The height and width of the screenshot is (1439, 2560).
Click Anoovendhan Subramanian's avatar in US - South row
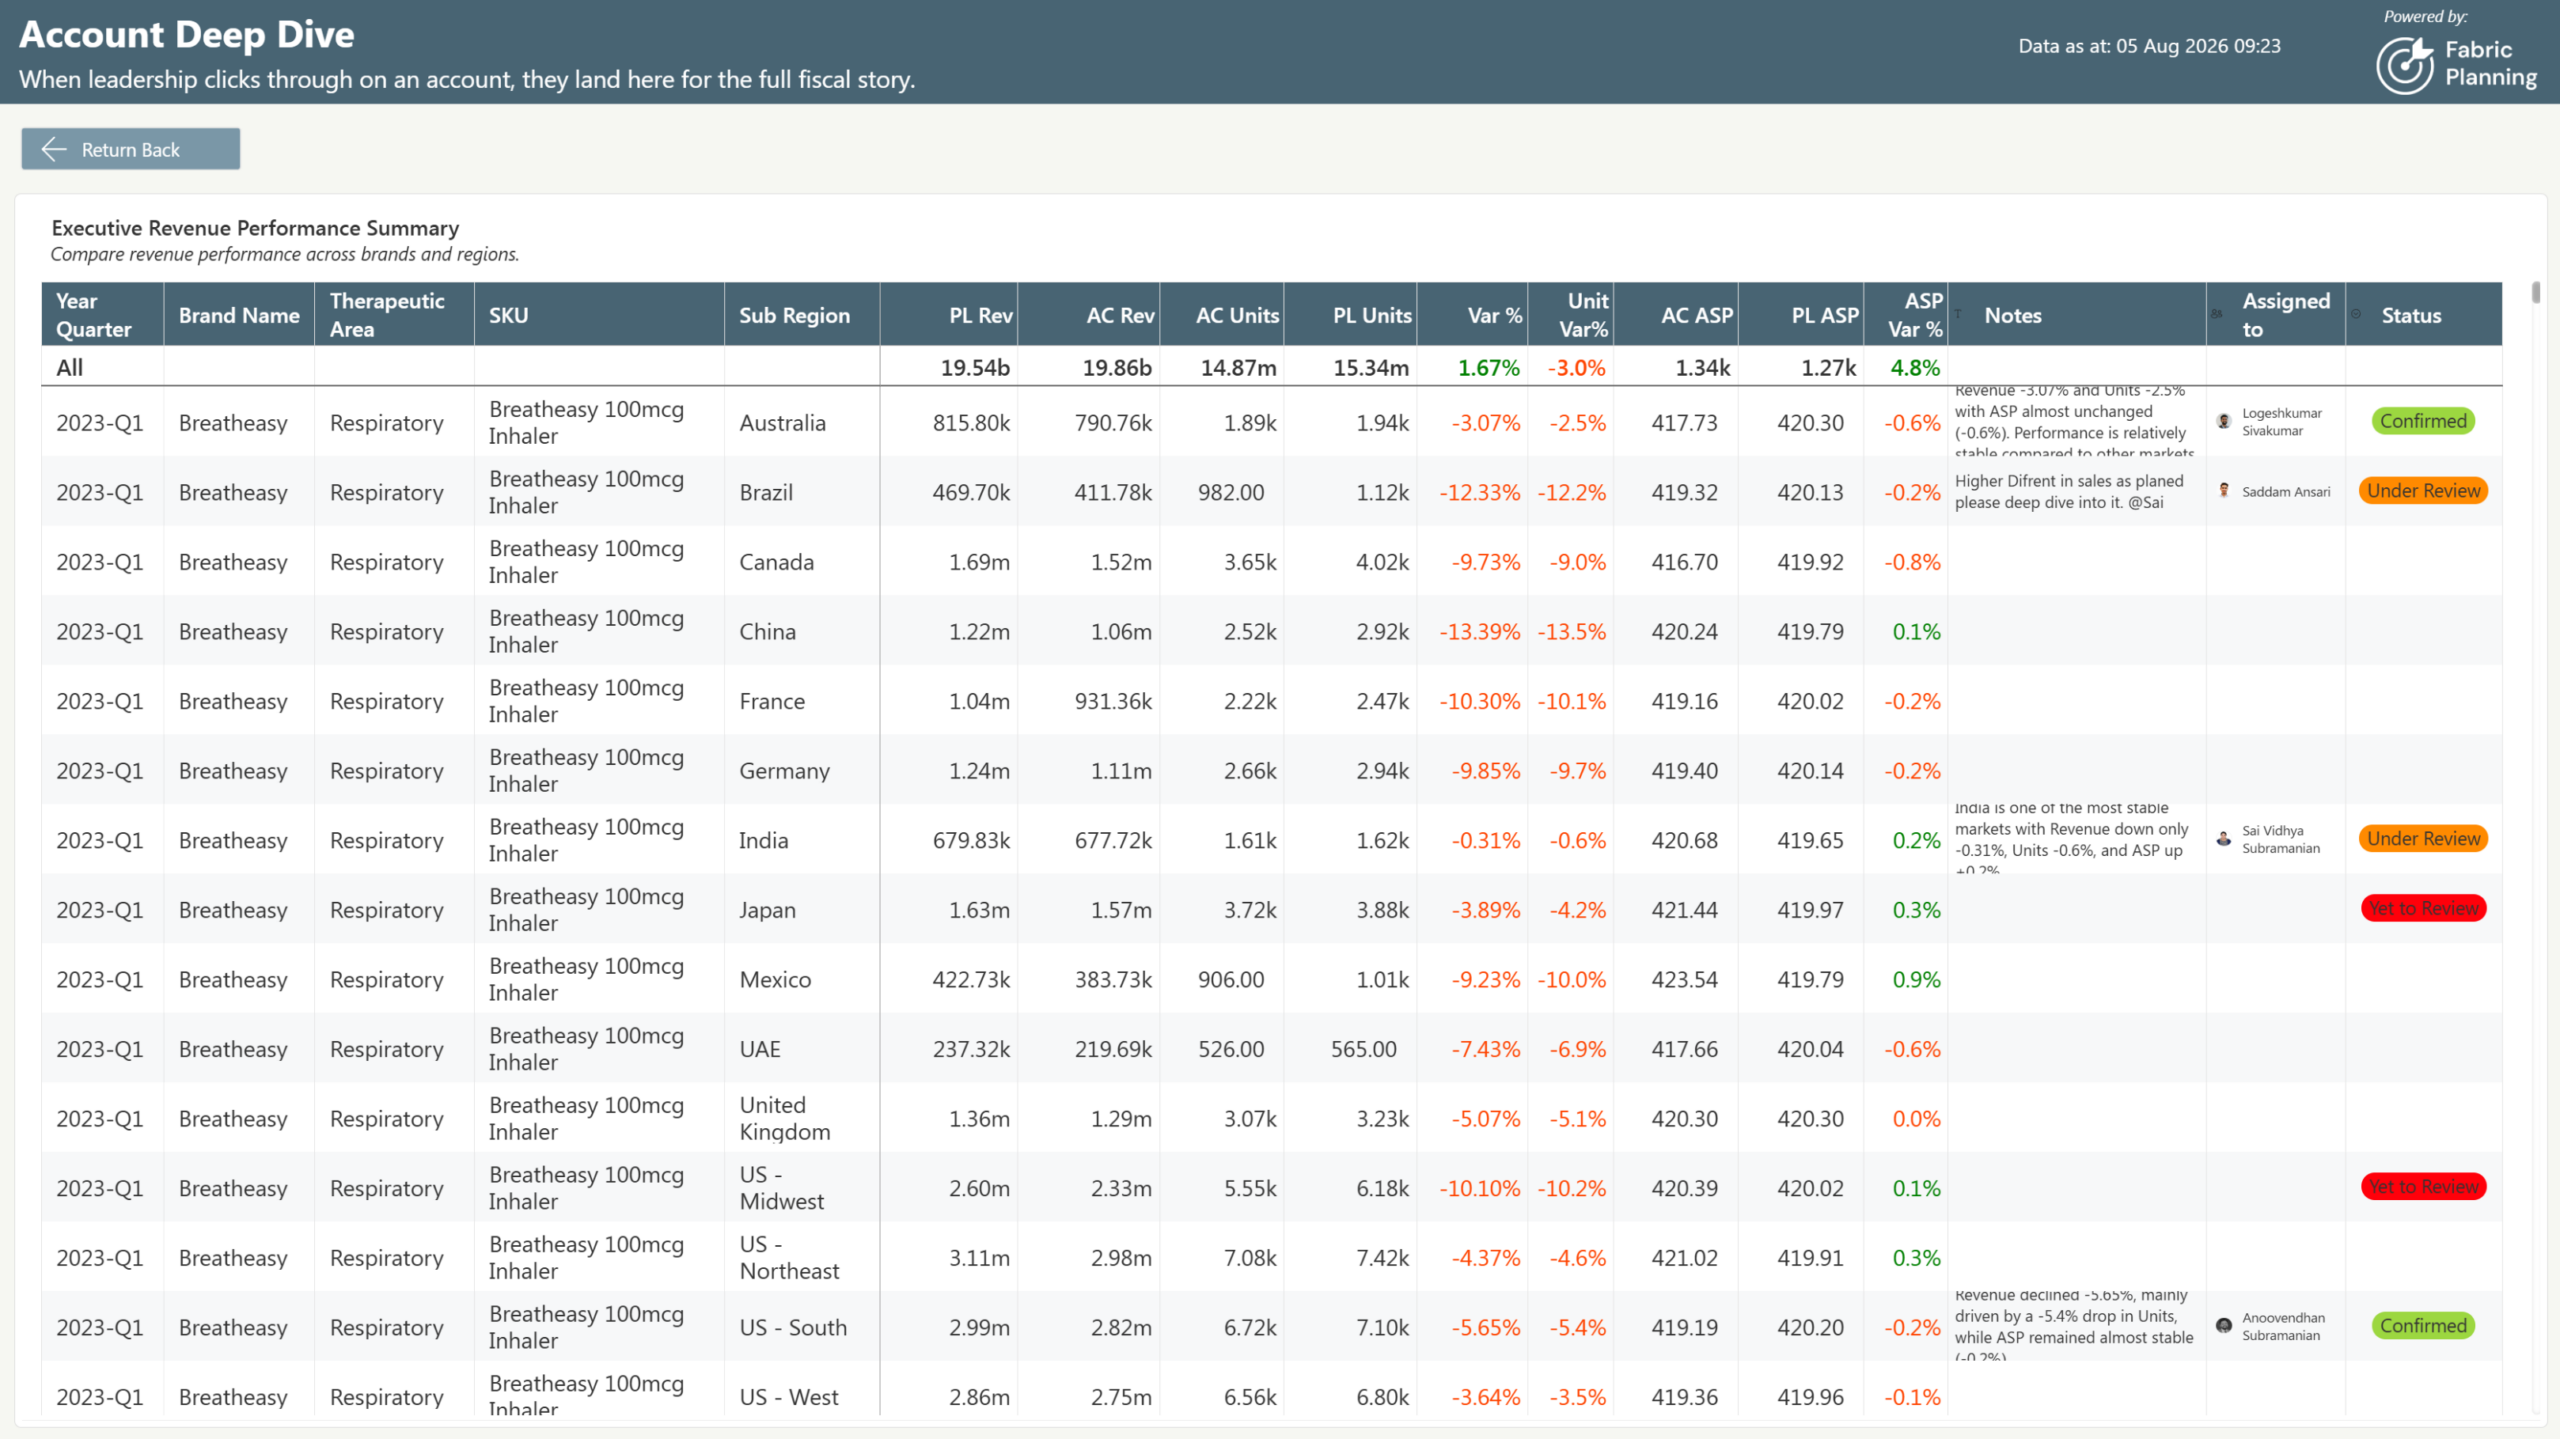[2223, 1325]
